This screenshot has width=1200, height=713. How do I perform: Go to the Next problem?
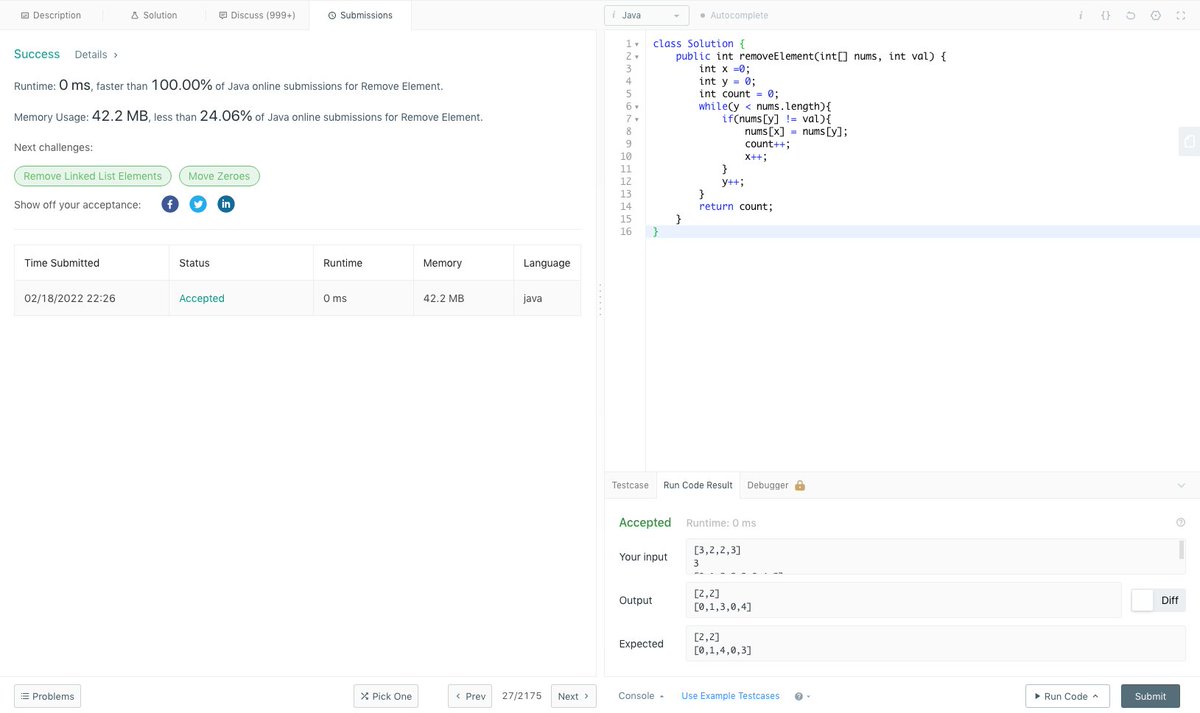tap(573, 696)
